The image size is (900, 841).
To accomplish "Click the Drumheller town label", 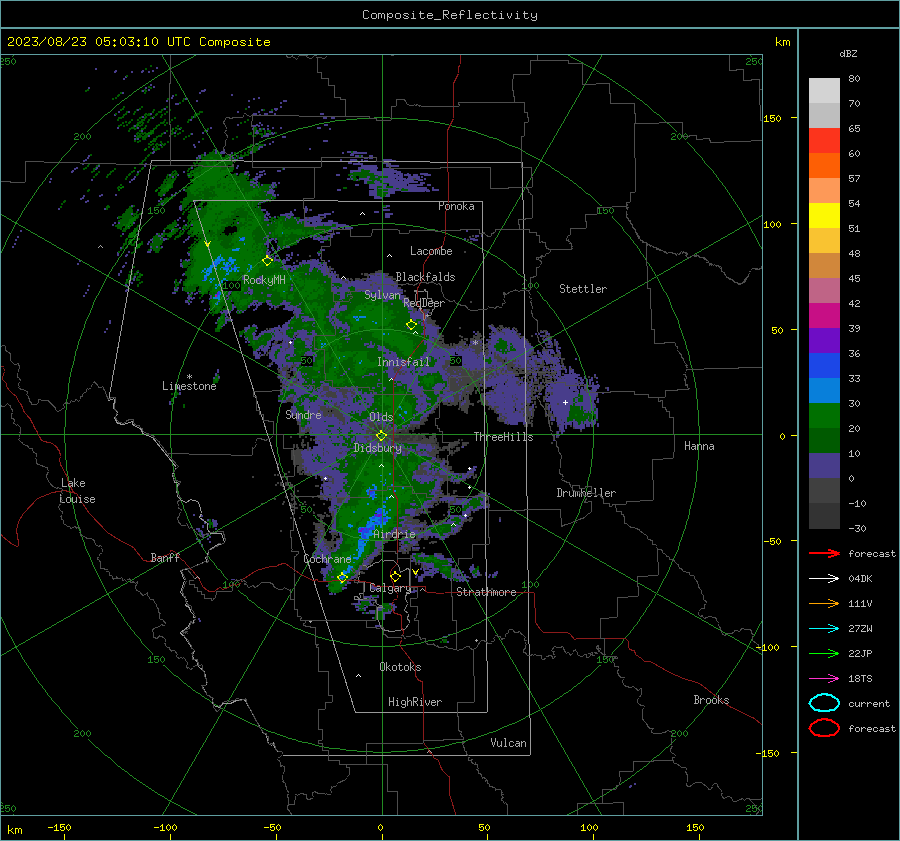I will (586, 493).
